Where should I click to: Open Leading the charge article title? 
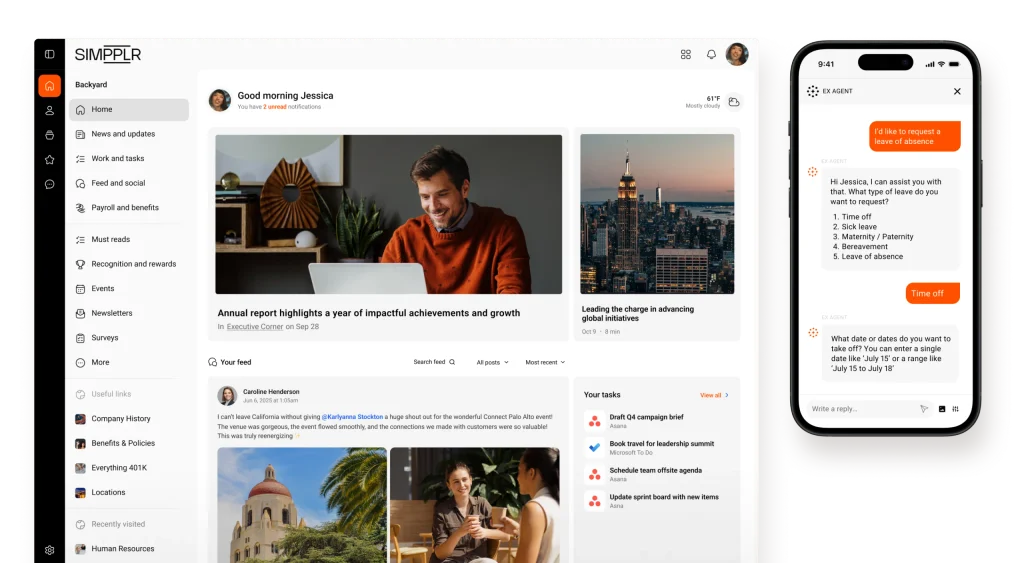(638, 314)
